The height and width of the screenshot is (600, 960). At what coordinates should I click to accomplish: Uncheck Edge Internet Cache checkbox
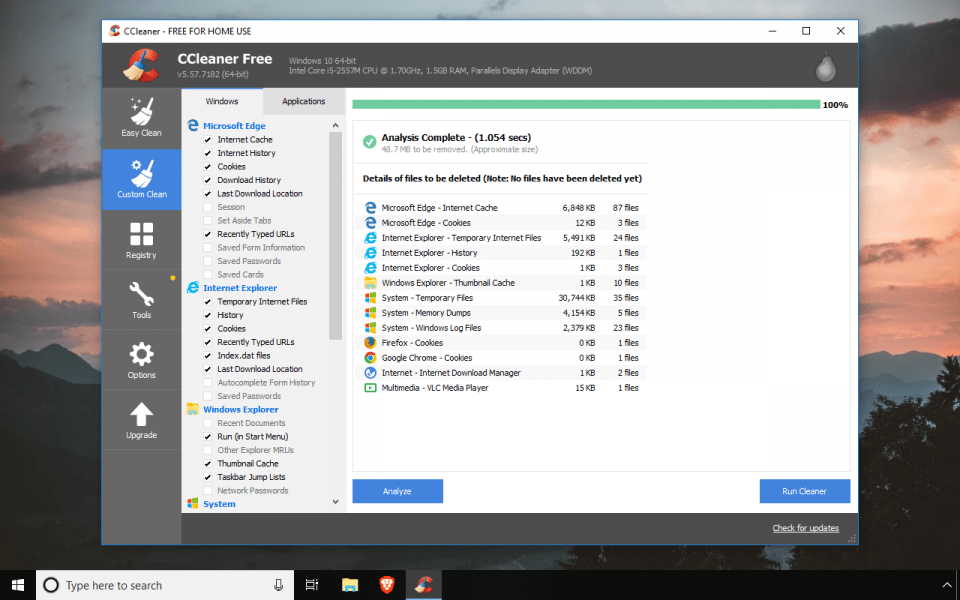[208, 140]
